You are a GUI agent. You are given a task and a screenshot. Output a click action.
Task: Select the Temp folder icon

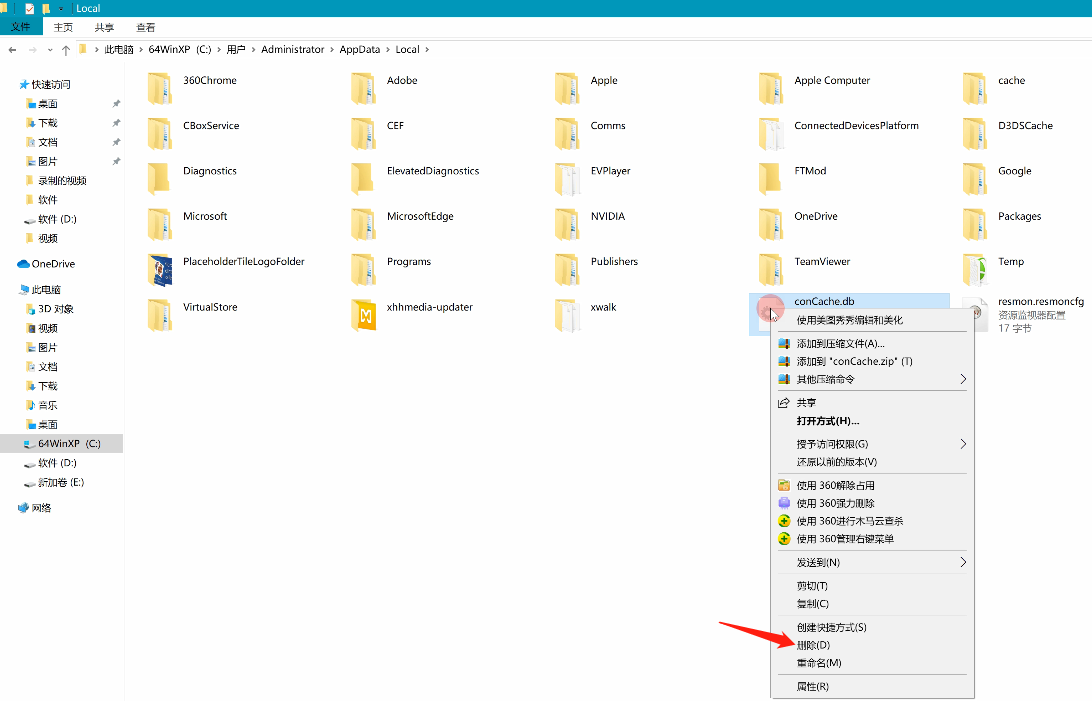click(x=975, y=270)
